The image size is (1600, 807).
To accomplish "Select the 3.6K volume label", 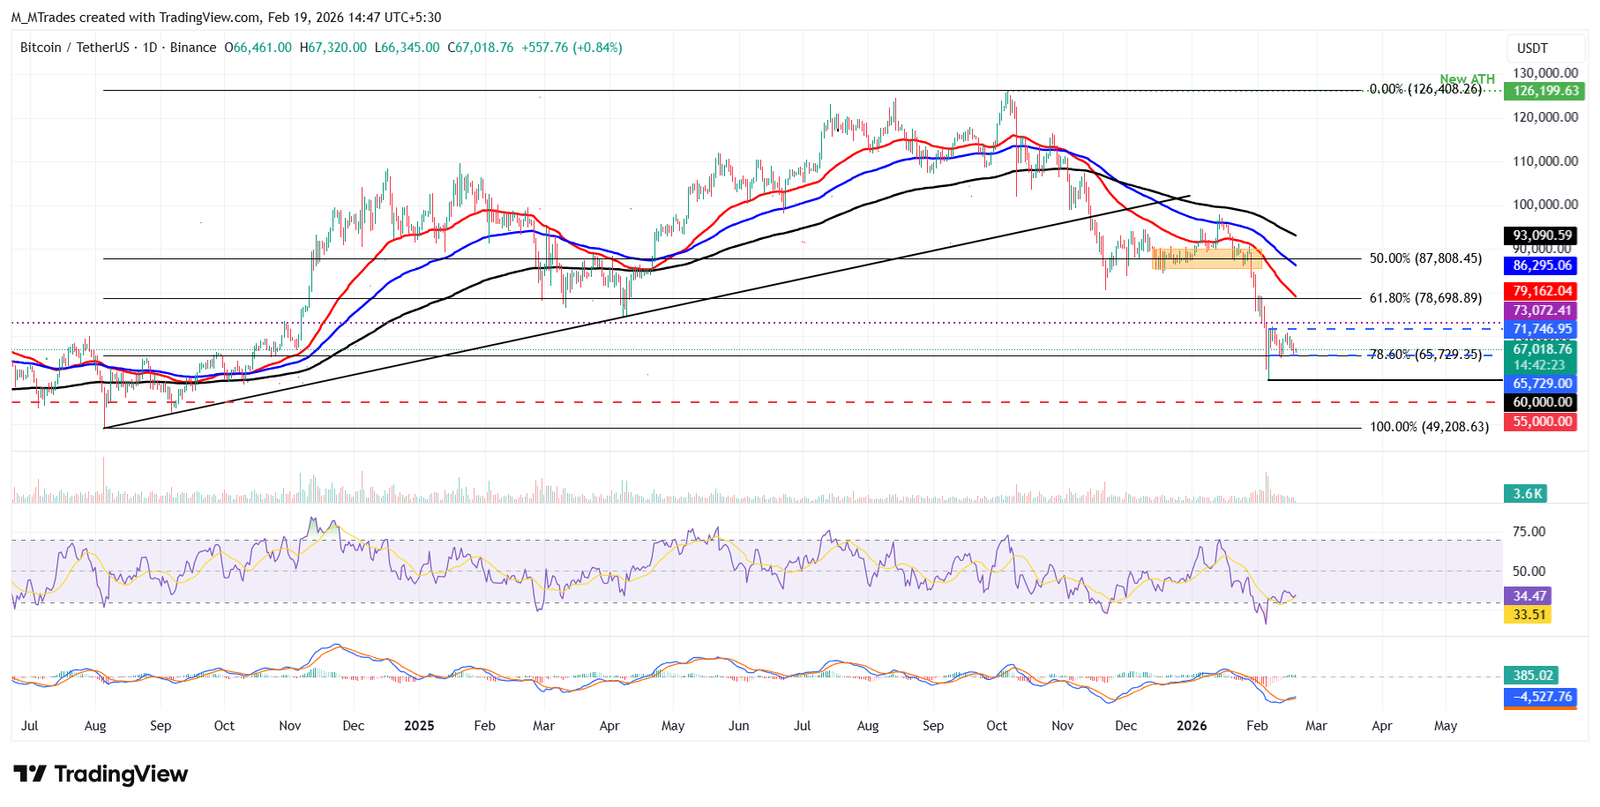I will pyautogui.click(x=1527, y=494).
